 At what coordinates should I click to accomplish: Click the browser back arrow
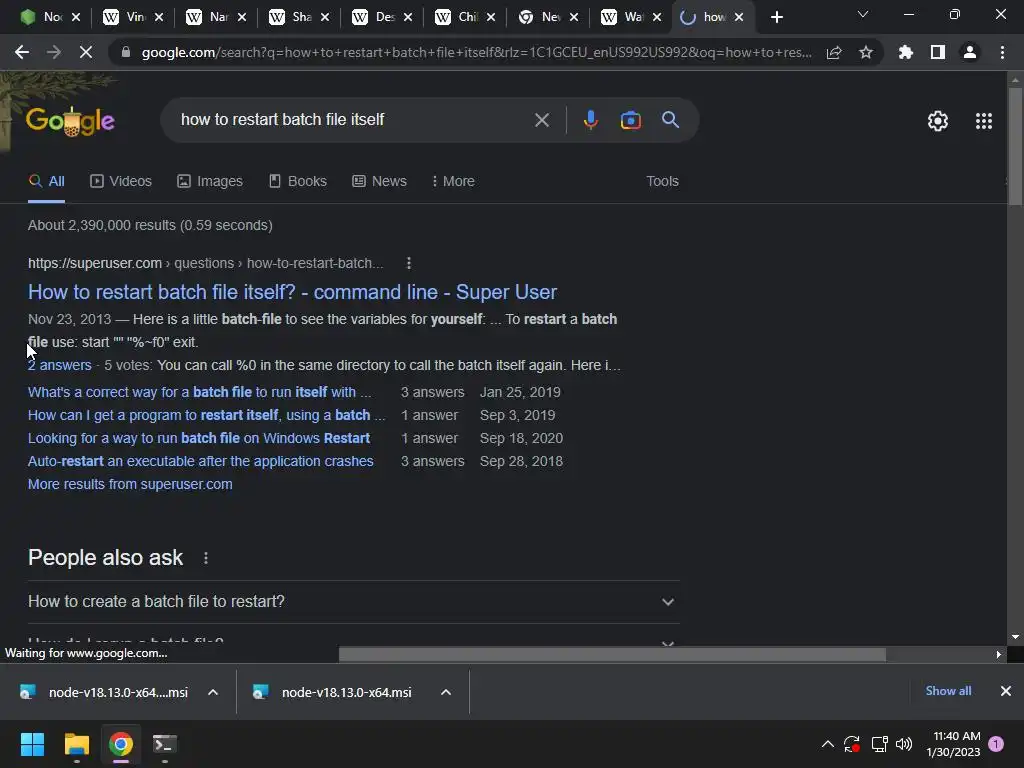point(22,52)
